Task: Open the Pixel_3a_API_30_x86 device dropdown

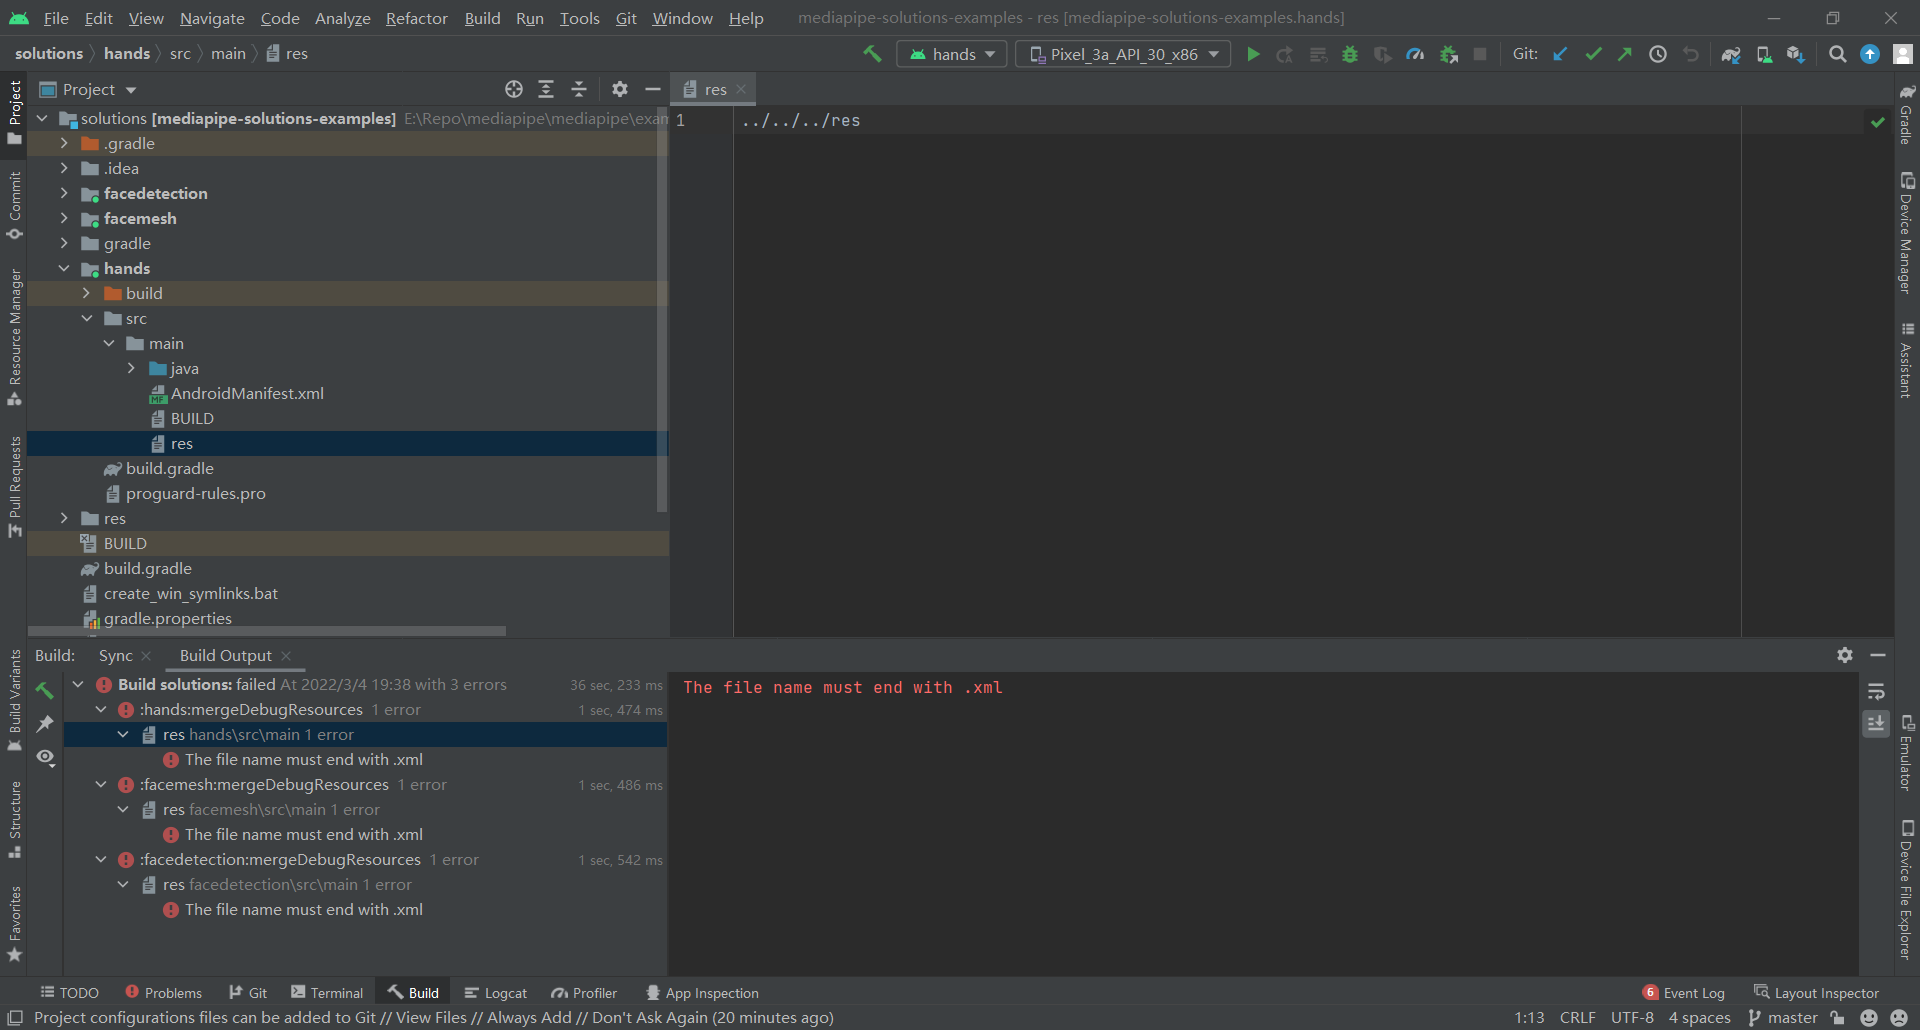Action: (x=1123, y=54)
